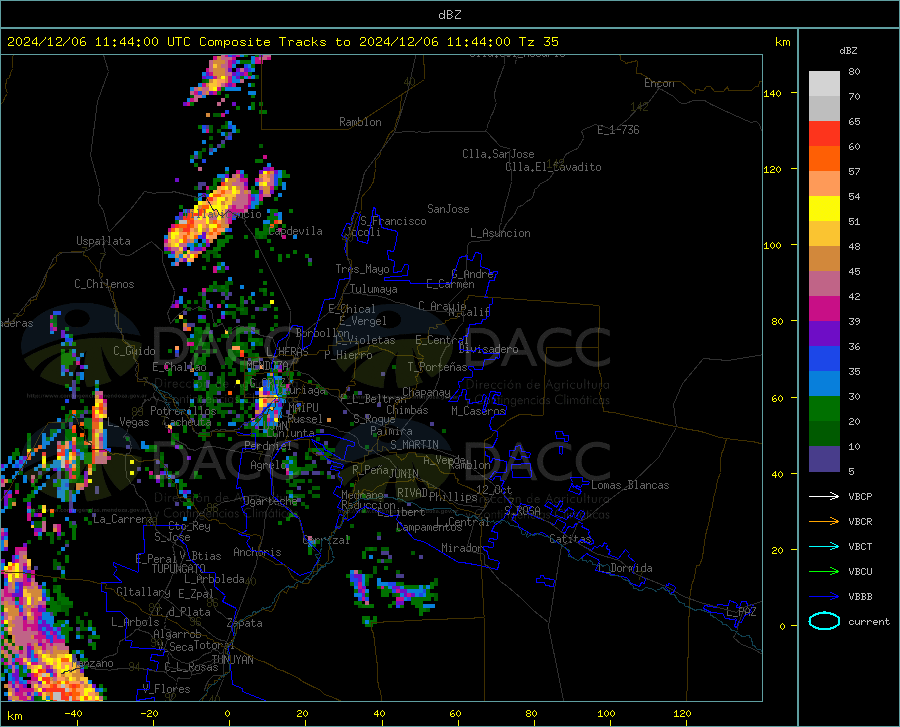The height and width of the screenshot is (727, 900).
Task: Click the 'Encon' map label
Action: [659, 83]
